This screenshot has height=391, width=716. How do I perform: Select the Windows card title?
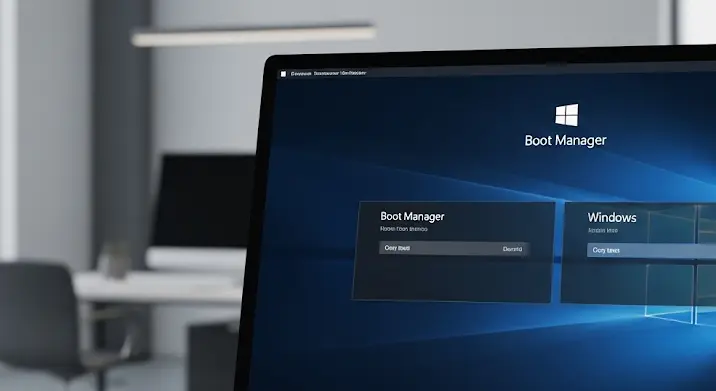611,217
